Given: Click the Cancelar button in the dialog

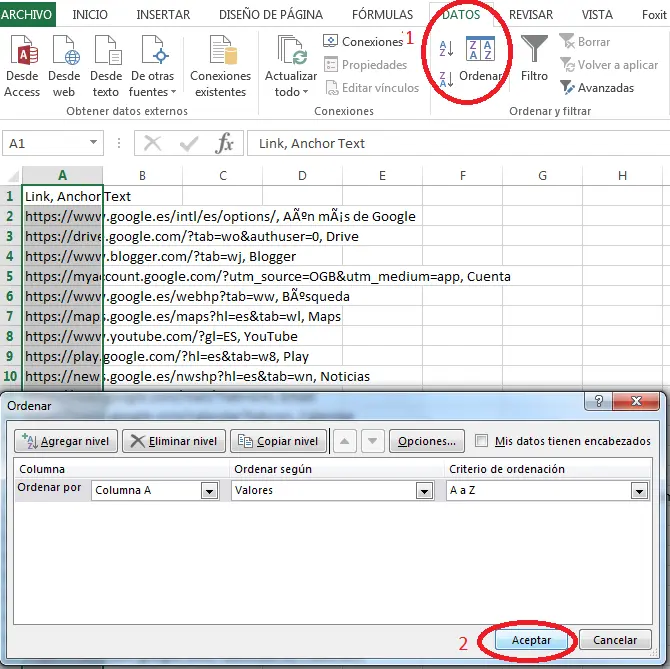Looking at the screenshot, I should point(615,640).
